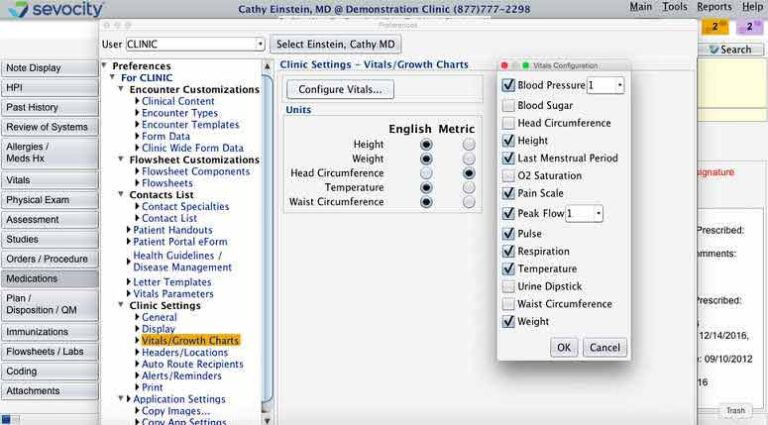Viewport: 768px width, 425px height.
Task: Open the Main menu
Action: pos(640,7)
